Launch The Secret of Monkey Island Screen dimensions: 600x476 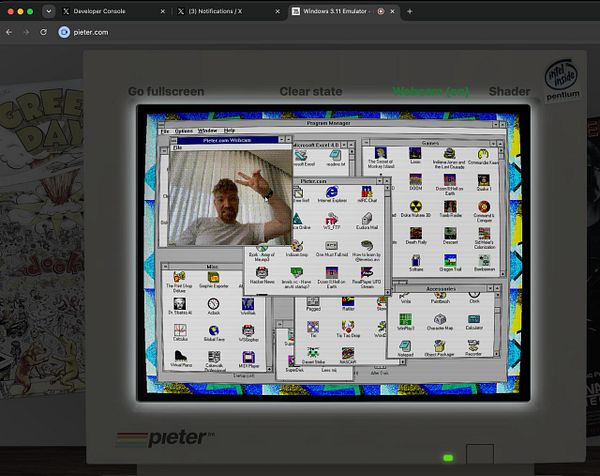click(381, 158)
